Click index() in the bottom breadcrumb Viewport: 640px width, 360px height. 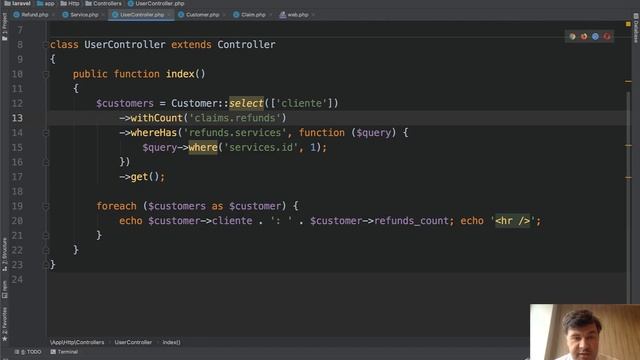[x=171, y=342]
